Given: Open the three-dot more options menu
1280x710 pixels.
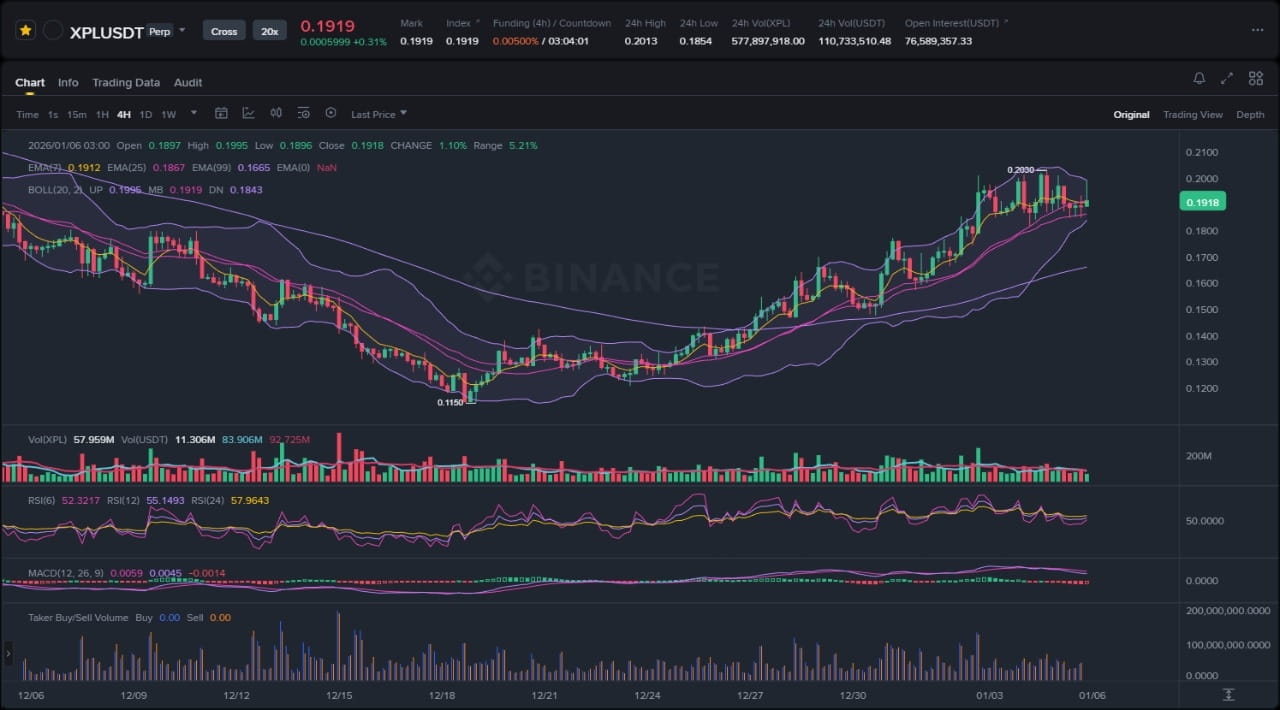Looking at the screenshot, I should coord(1257,31).
